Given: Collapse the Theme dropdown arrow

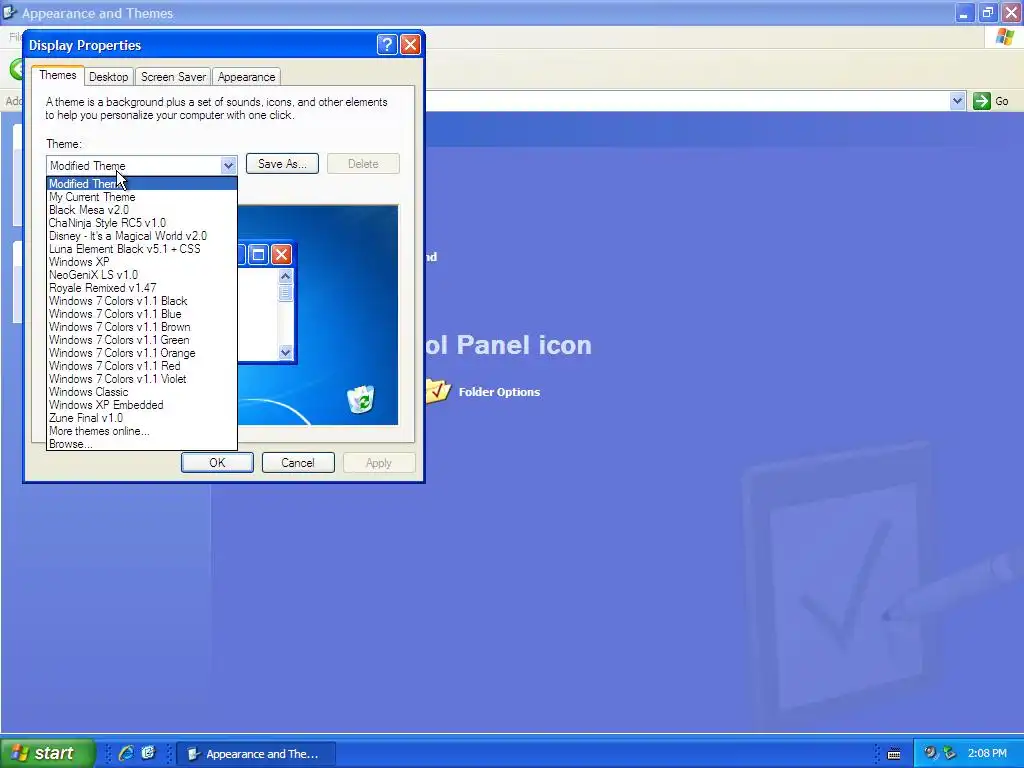Looking at the screenshot, I should 228,165.
